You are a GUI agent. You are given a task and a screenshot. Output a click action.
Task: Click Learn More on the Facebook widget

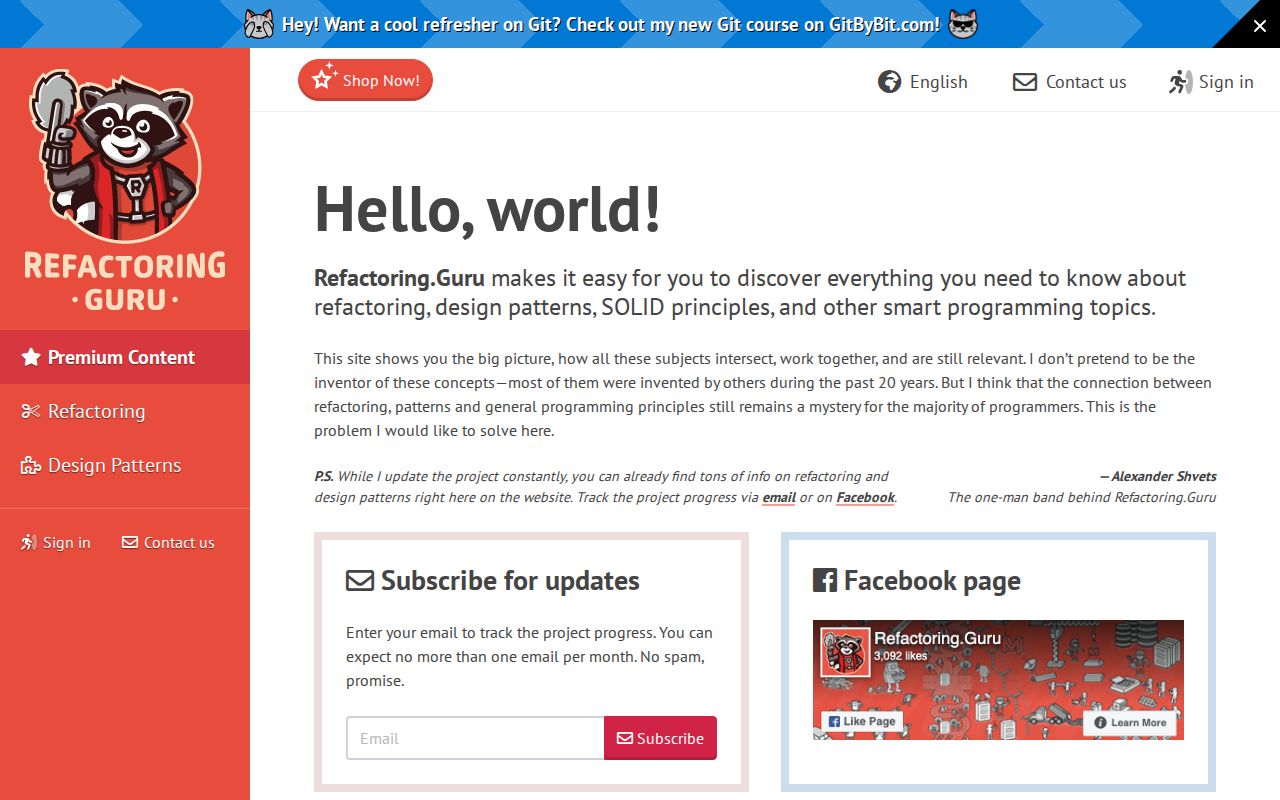coord(1131,722)
